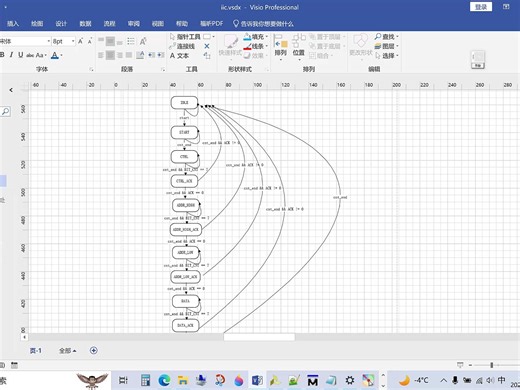Open the Arrange (排列) dropdown
The image size is (520, 390).
tap(280, 47)
